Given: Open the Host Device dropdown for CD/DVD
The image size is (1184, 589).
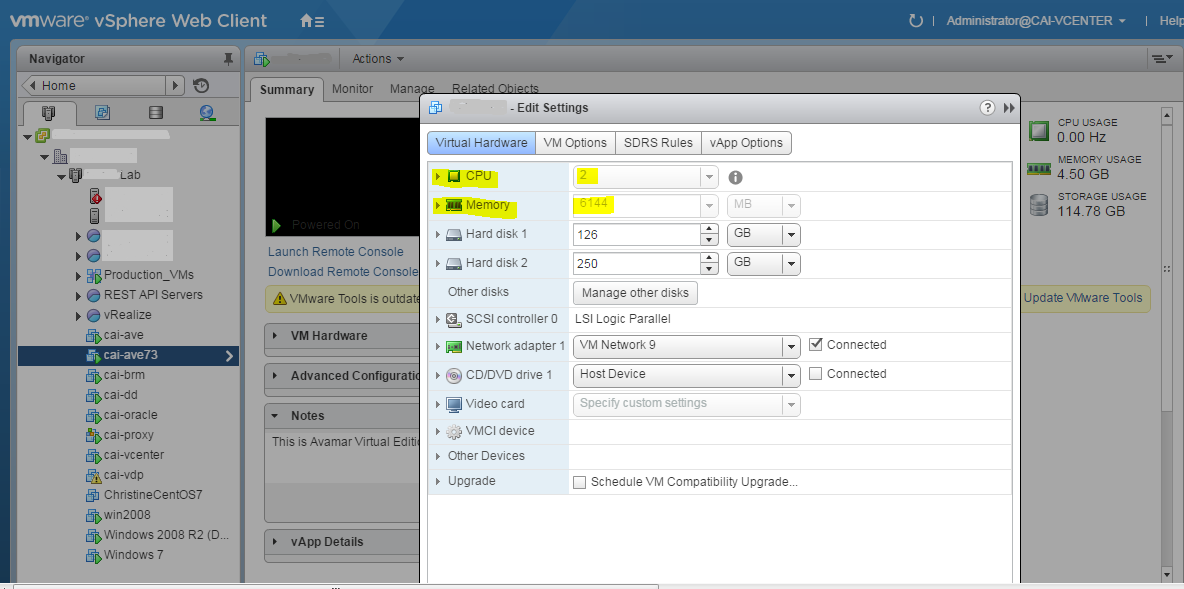Looking at the screenshot, I should point(790,374).
